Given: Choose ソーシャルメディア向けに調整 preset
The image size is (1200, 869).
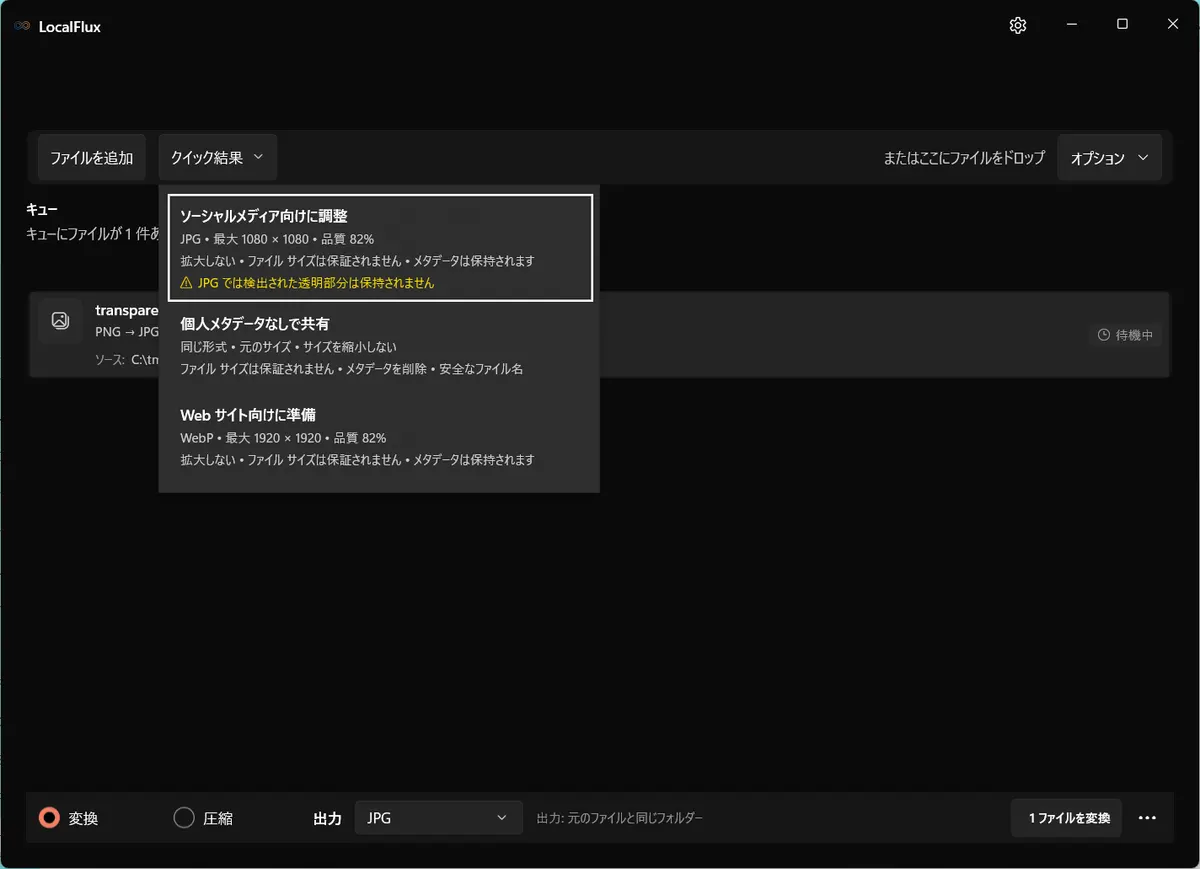Looking at the screenshot, I should point(380,248).
